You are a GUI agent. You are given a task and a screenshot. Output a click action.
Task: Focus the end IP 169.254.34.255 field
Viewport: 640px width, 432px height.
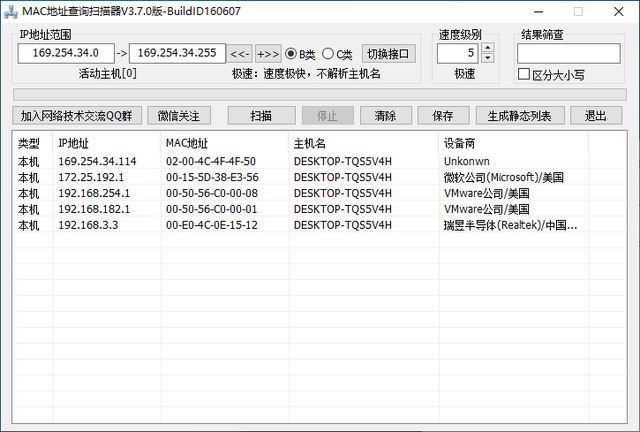[x=177, y=53]
